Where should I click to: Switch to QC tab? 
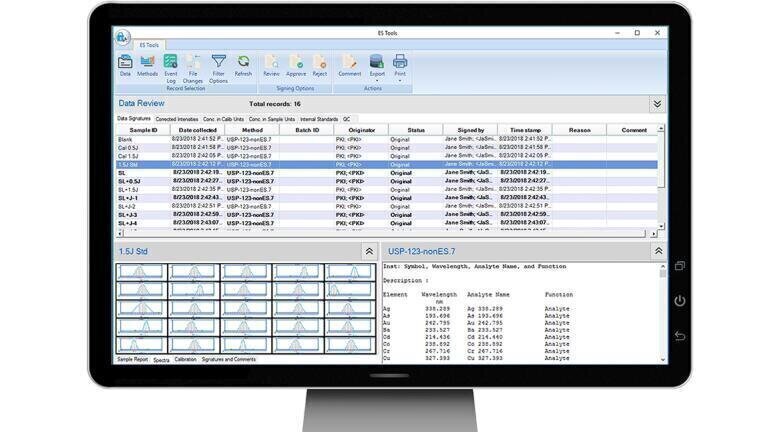(347, 119)
